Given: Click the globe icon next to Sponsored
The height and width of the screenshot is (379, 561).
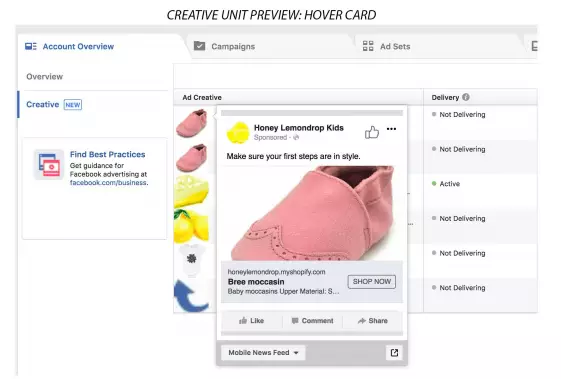Looking at the screenshot, I should [296, 137].
